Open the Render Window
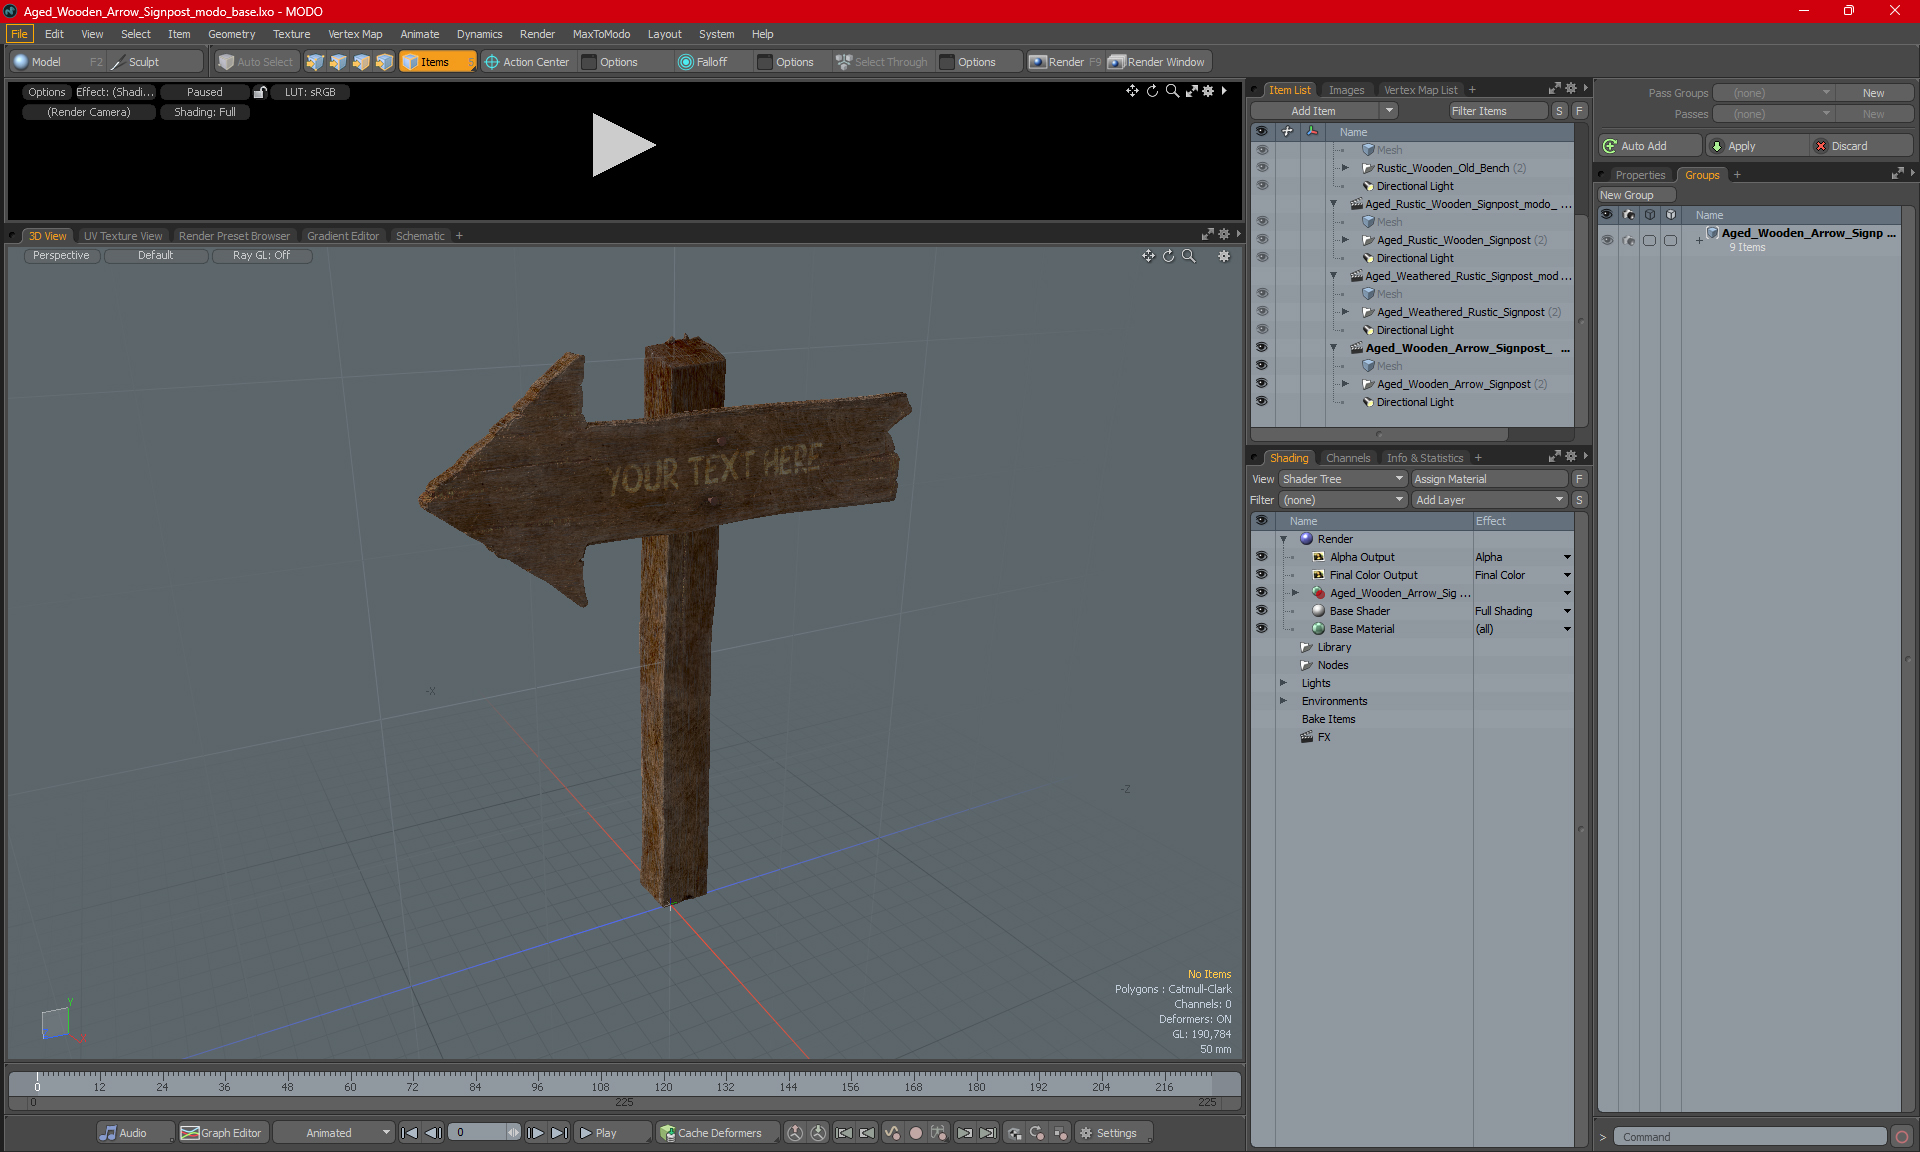 1157,62
